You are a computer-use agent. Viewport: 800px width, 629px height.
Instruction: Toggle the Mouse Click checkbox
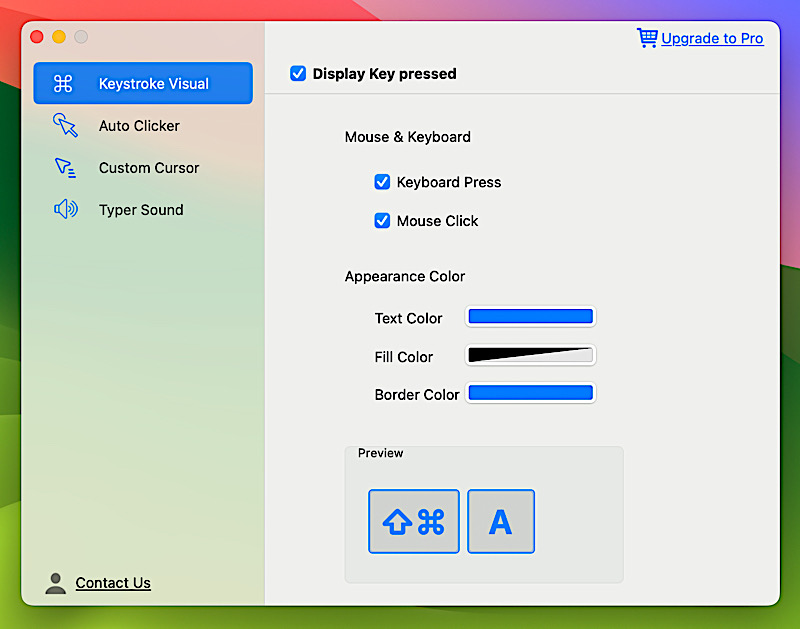point(382,221)
